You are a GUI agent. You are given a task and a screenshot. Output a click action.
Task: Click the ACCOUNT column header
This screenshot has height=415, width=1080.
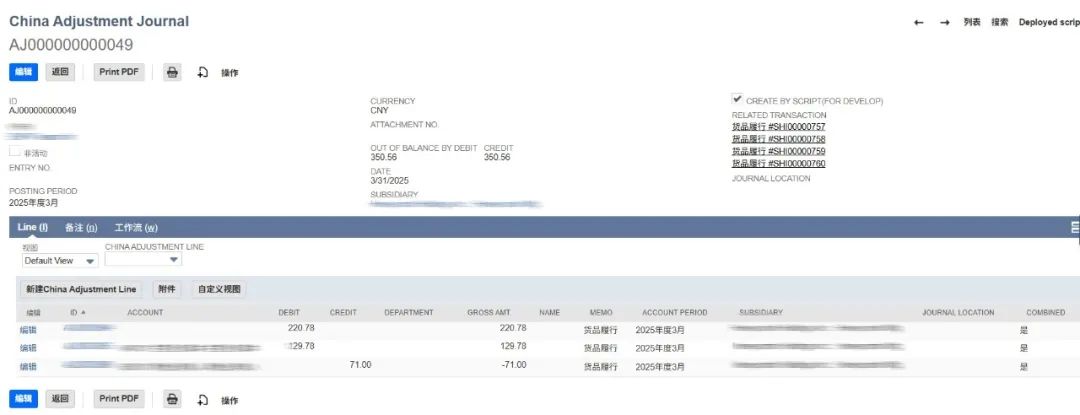(x=145, y=312)
